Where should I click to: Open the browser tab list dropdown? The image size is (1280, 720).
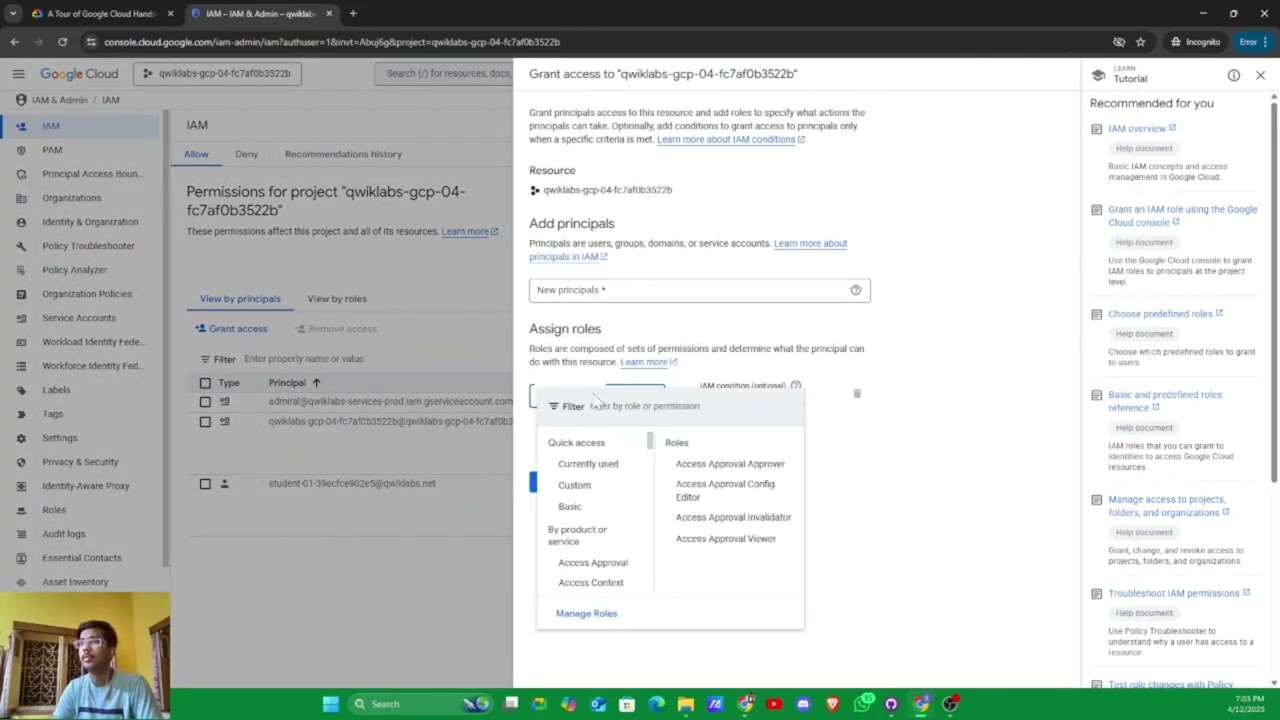click(x=13, y=14)
